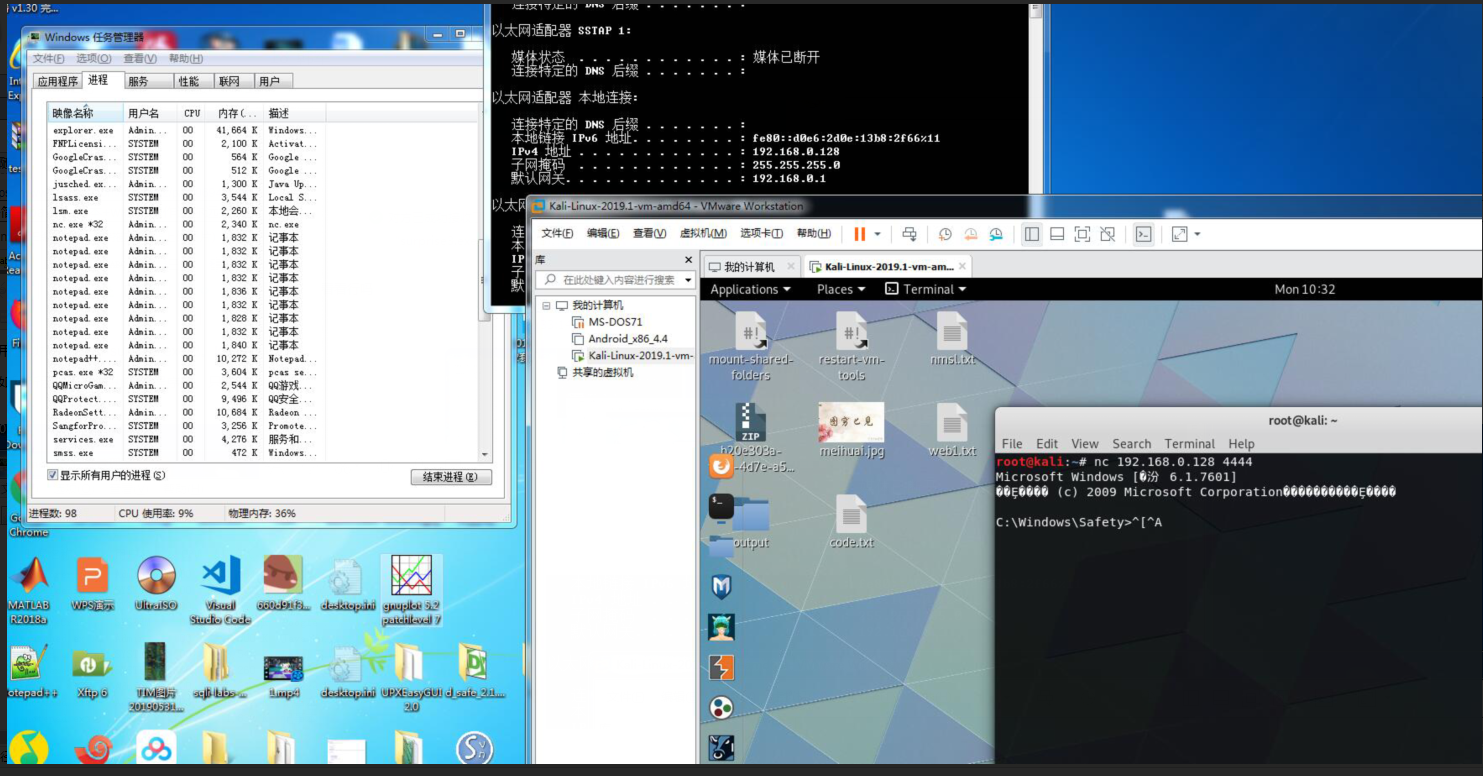
Task: Switch to the 我的计算机 tab in VMware
Action: pos(749,267)
